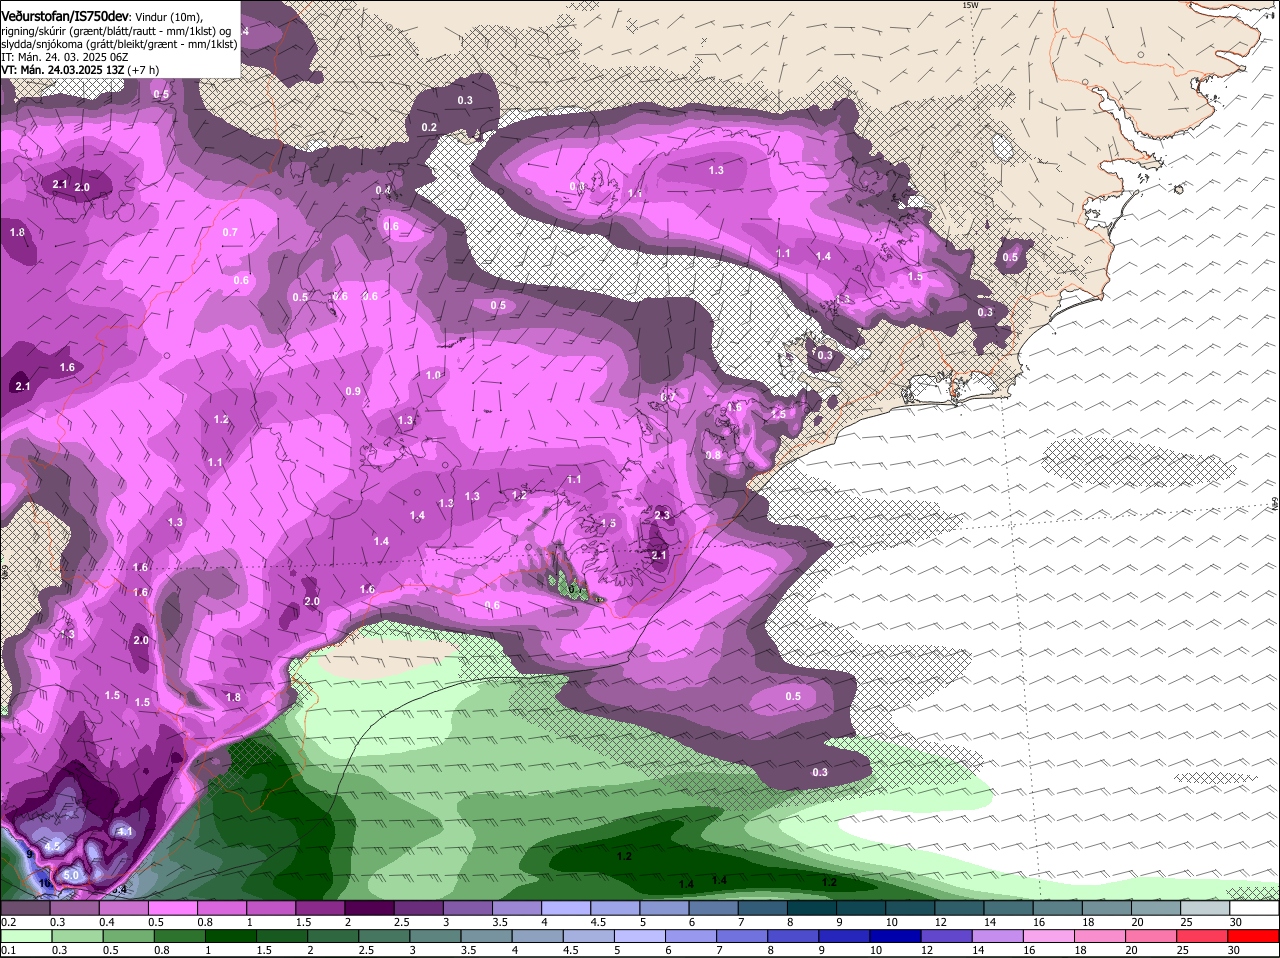
Task: Pick the darkest purple 2 swatch in snow legend
Action: [x=368, y=908]
